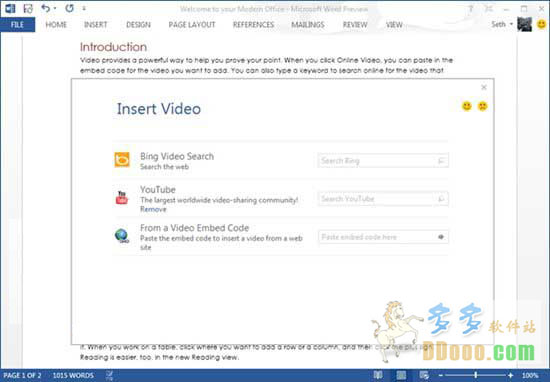Zoom out with the minus button

(x=441, y=375)
